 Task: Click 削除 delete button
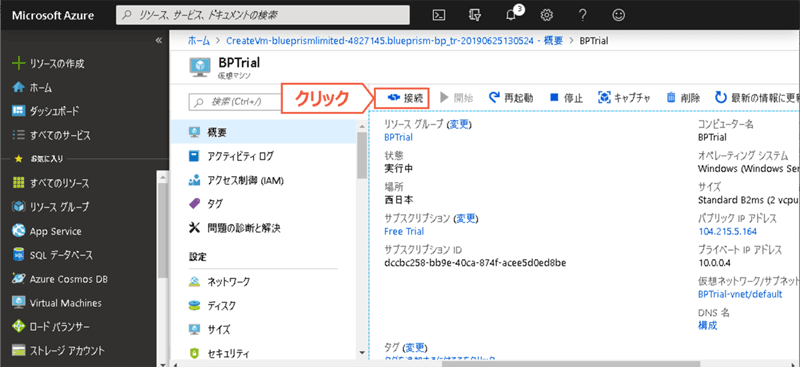683,98
